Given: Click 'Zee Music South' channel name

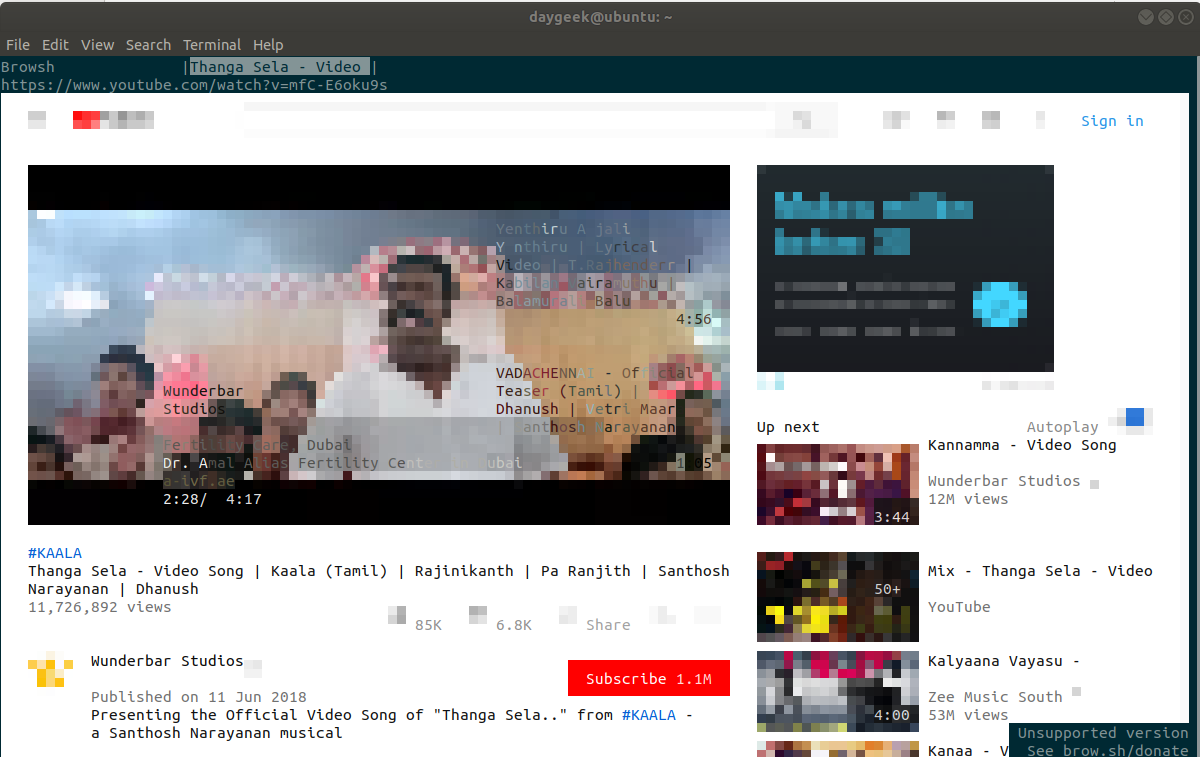Looking at the screenshot, I should pyautogui.click(x=995, y=697).
